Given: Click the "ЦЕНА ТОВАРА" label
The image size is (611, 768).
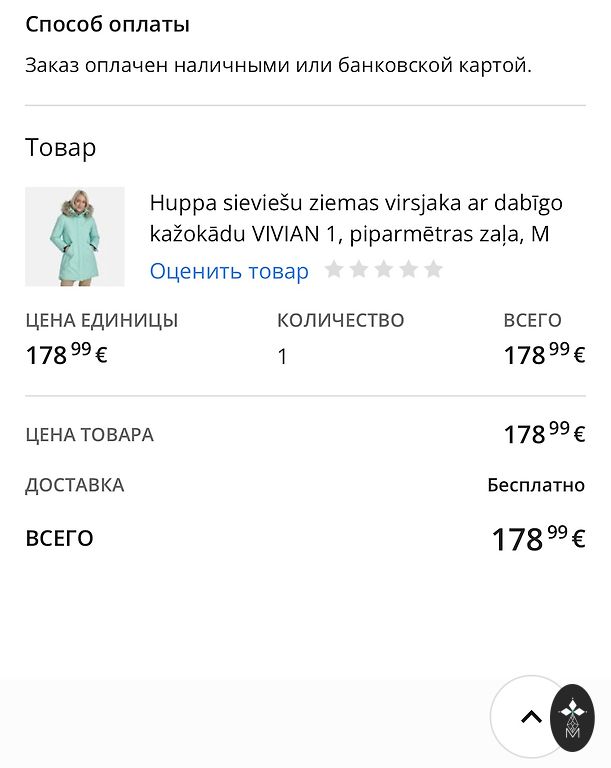Looking at the screenshot, I should click(x=89, y=435).
